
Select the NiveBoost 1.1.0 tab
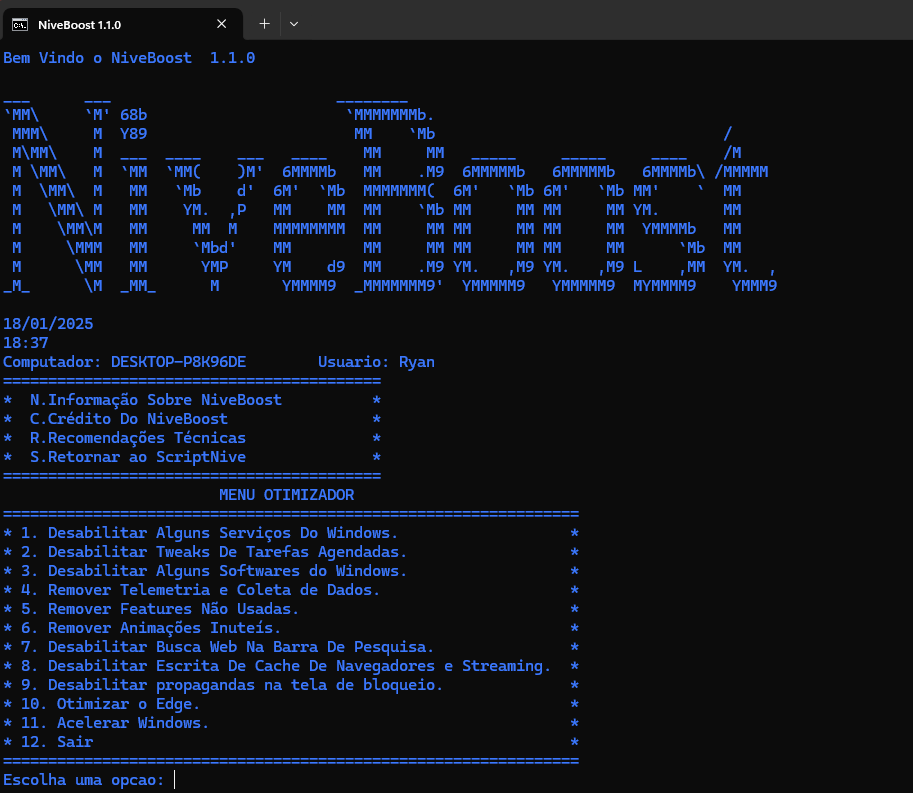[122, 24]
